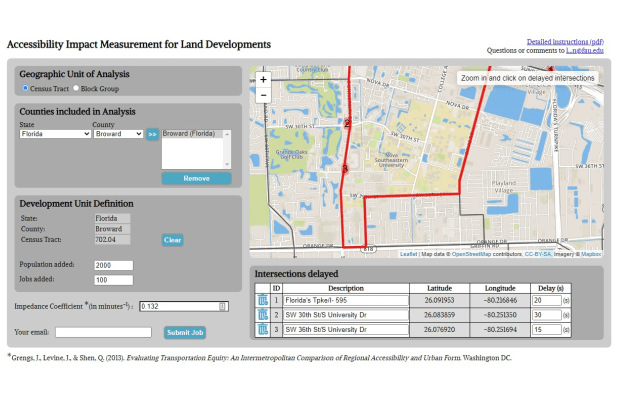Screen dimensions: 620x400
Task: Click the Latitude column header
Action: tap(440, 288)
